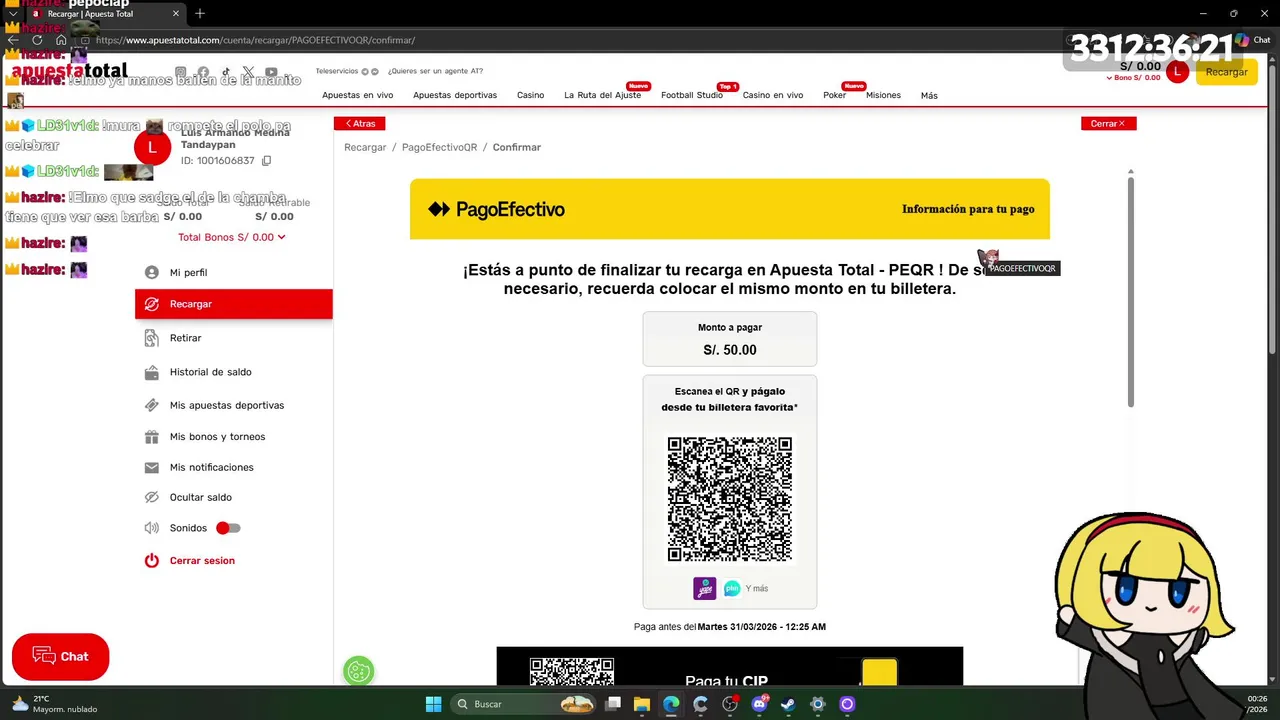This screenshot has width=1280, height=720.
Task: Go to Casino tab
Action: (x=530, y=95)
